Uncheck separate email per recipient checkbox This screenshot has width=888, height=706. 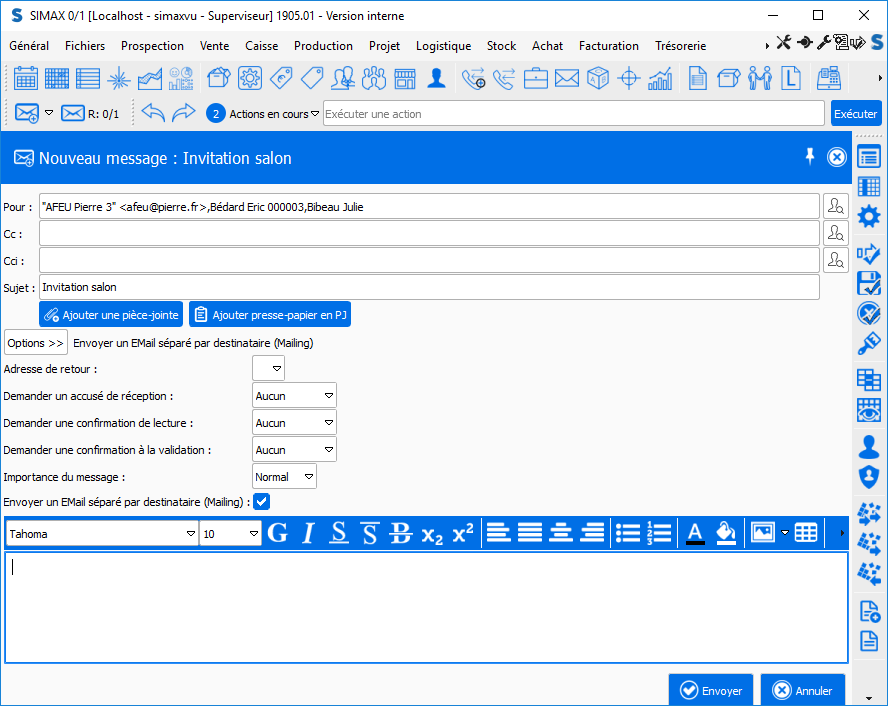[x=262, y=502]
